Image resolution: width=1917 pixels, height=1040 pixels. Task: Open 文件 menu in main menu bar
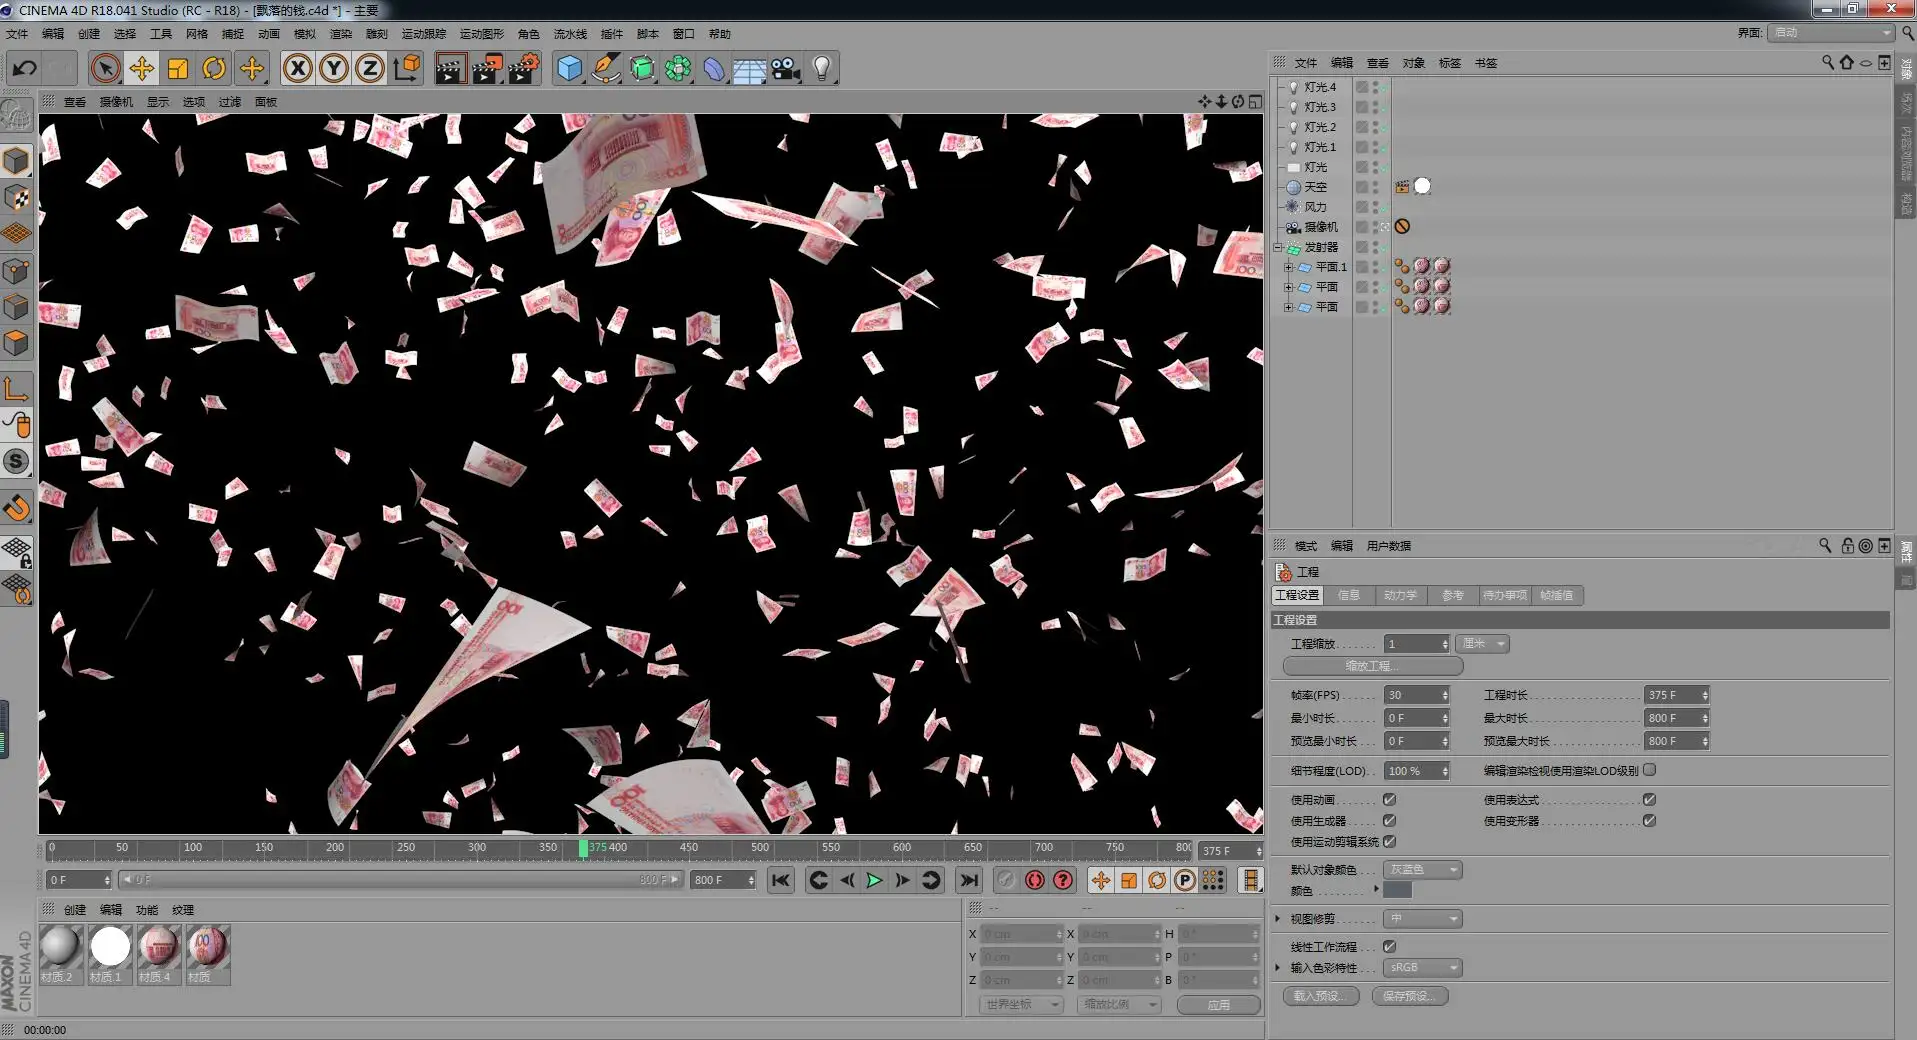click(x=17, y=34)
